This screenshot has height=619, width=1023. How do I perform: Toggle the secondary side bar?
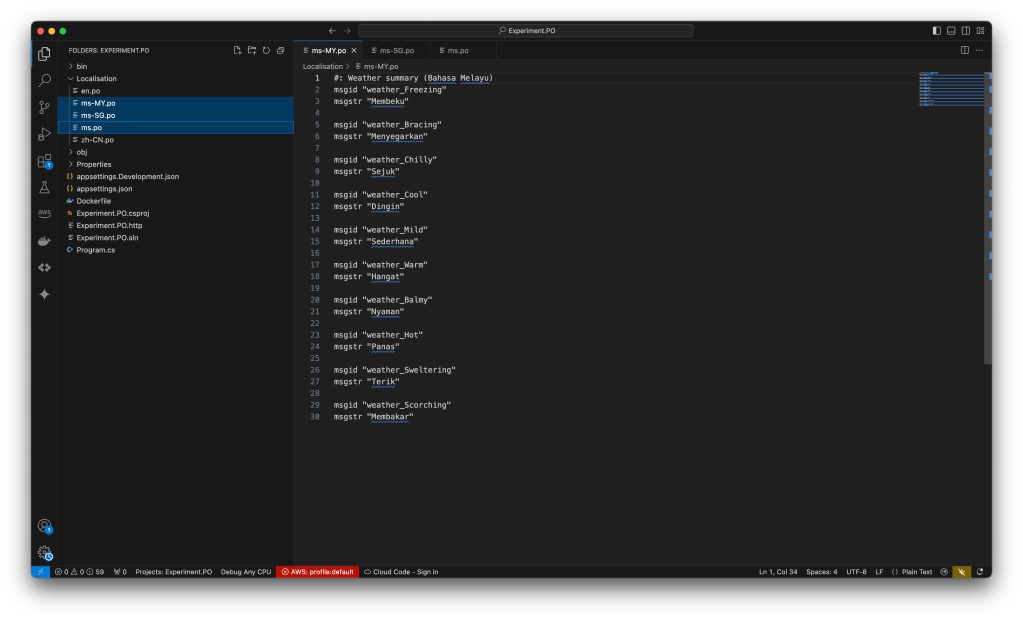(966, 31)
